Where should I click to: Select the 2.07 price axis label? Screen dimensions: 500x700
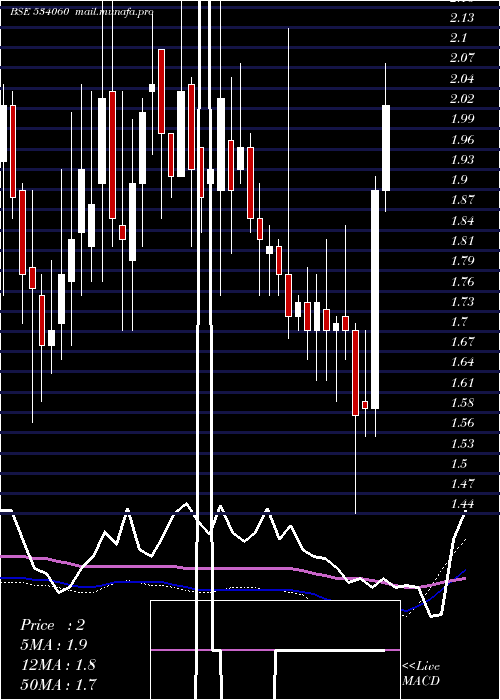(x=462, y=58)
